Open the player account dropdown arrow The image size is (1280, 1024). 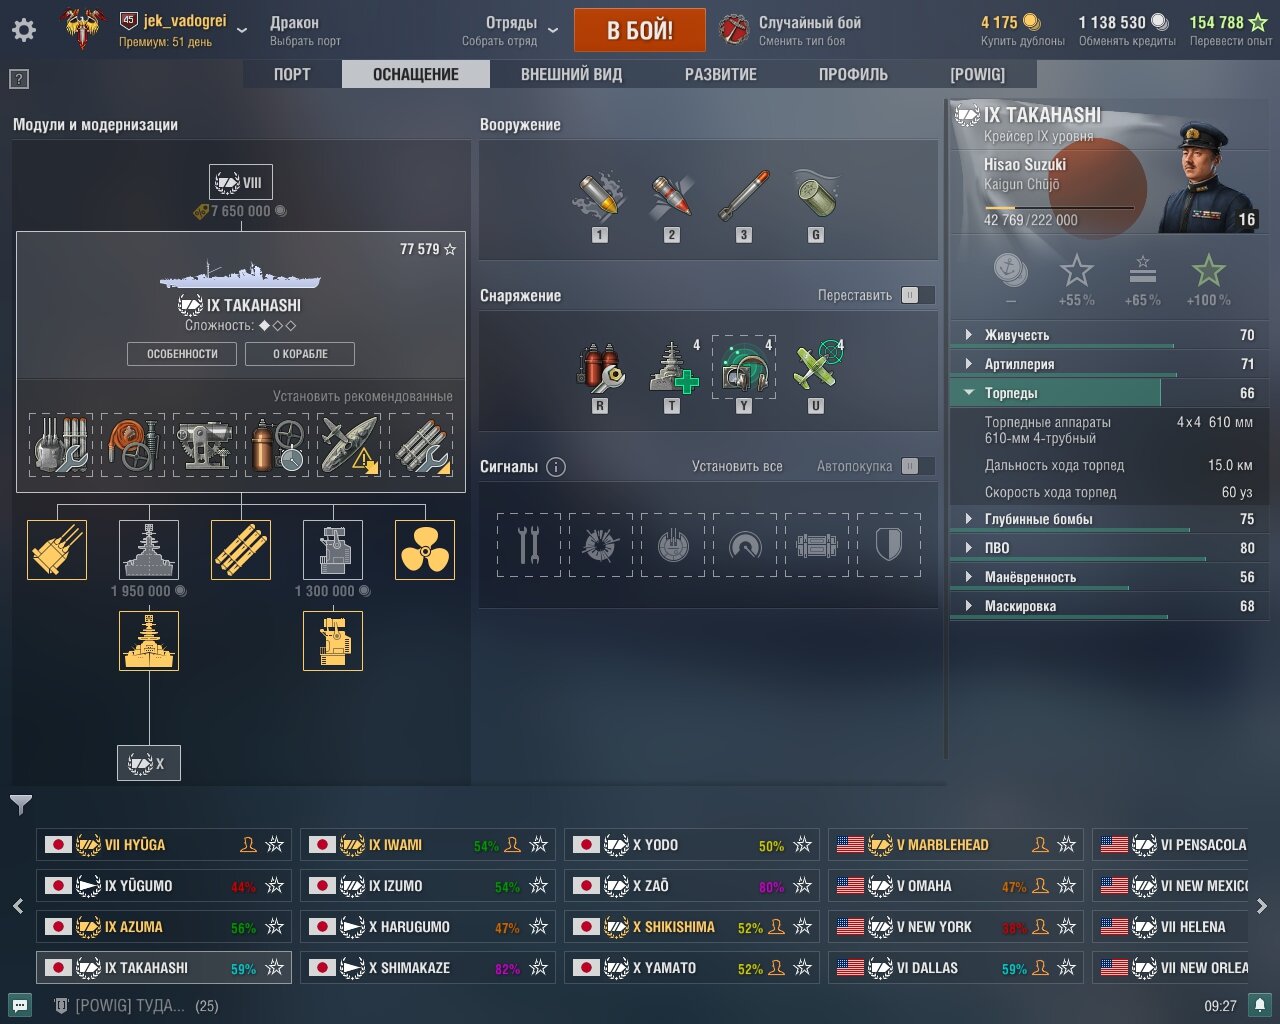(242, 30)
